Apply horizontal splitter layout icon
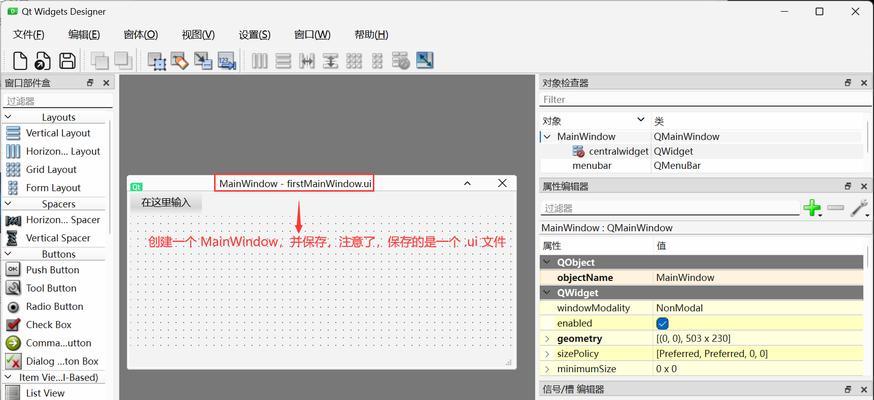 (307, 60)
